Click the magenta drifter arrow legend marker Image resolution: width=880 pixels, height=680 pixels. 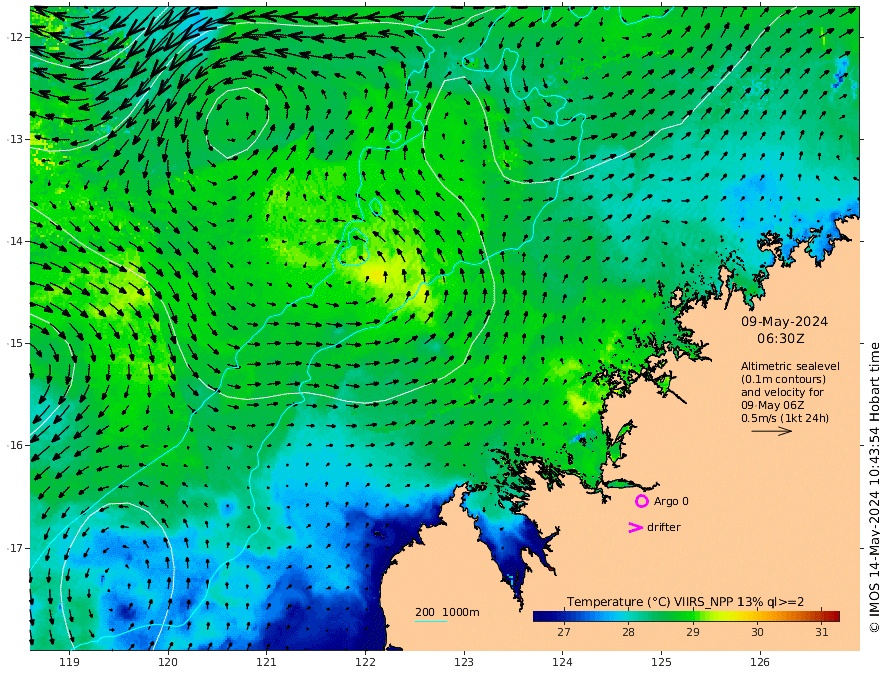[x=635, y=527]
